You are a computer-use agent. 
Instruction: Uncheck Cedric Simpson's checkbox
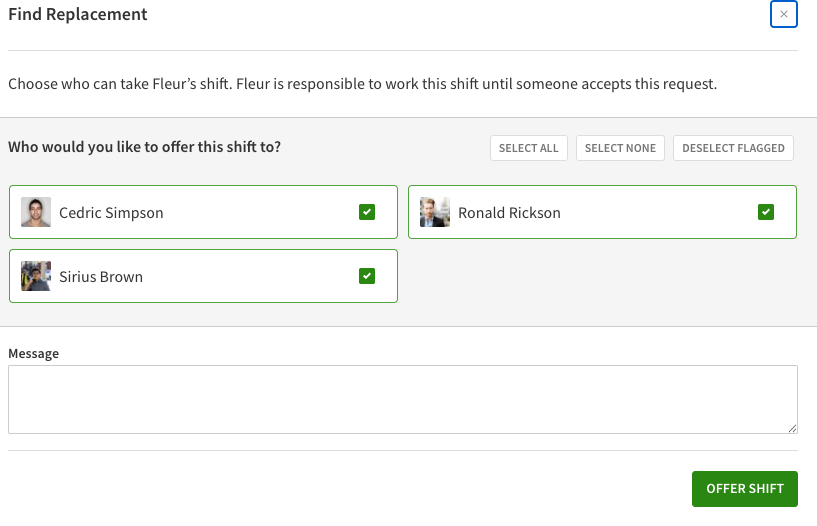[x=367, y=212]
